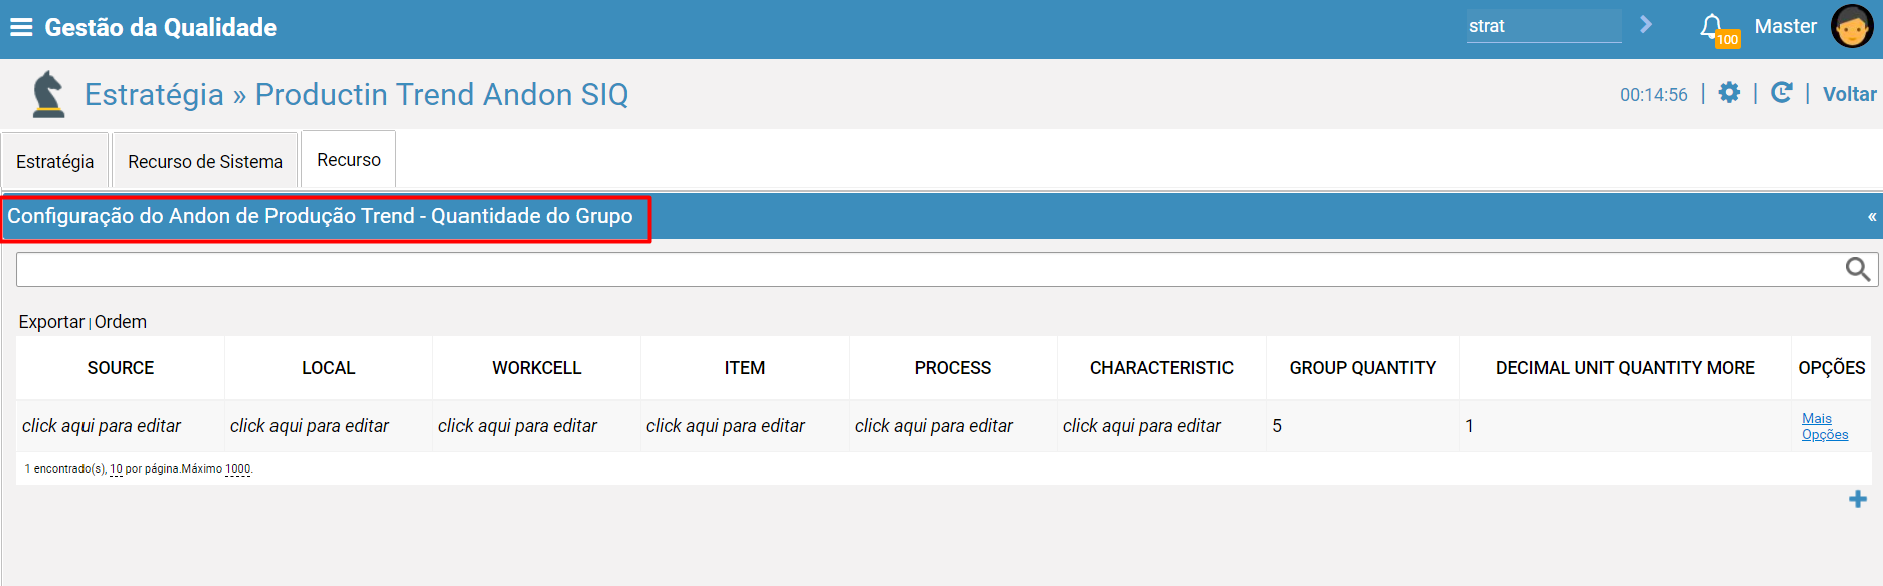Edit the CHARACTERISTIC cell placeholder
1883x586 pixels.
pyautogui.click(x=1142, y=426)
